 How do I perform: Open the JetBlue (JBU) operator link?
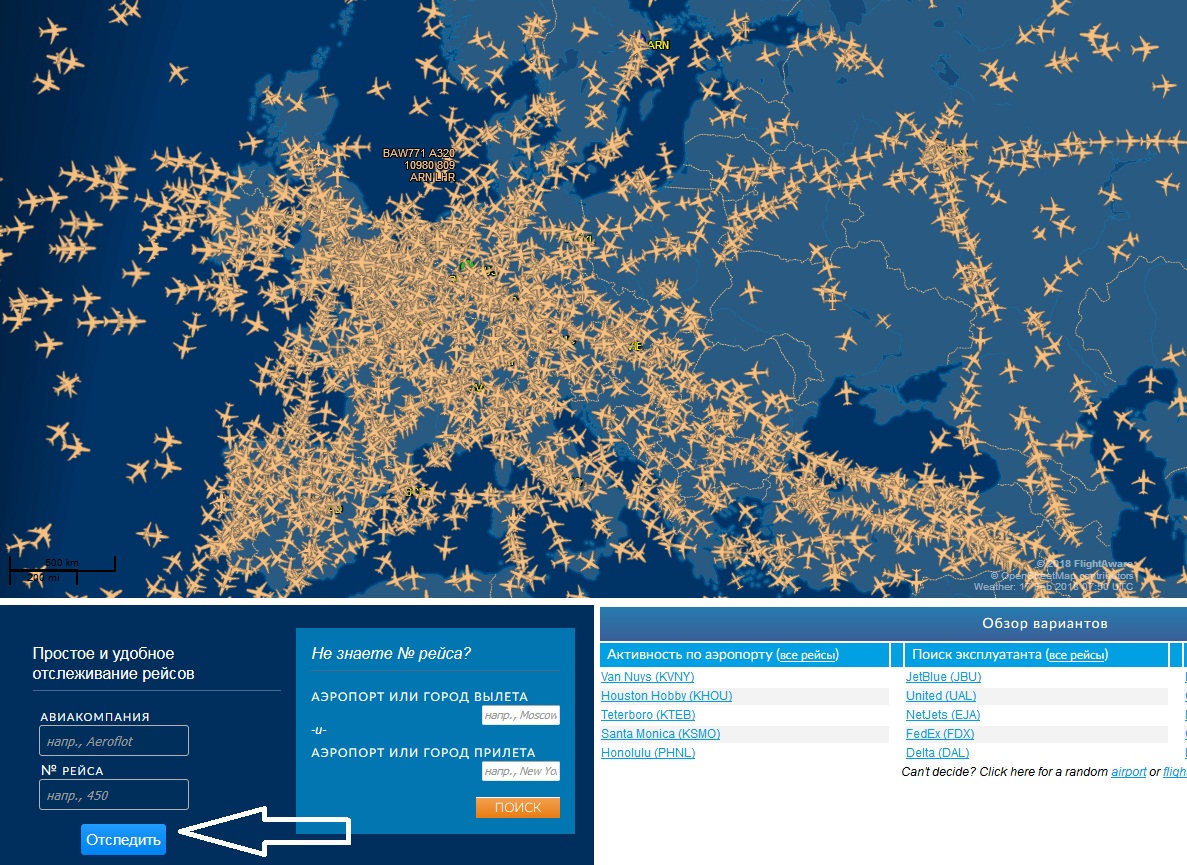(943, 677)
